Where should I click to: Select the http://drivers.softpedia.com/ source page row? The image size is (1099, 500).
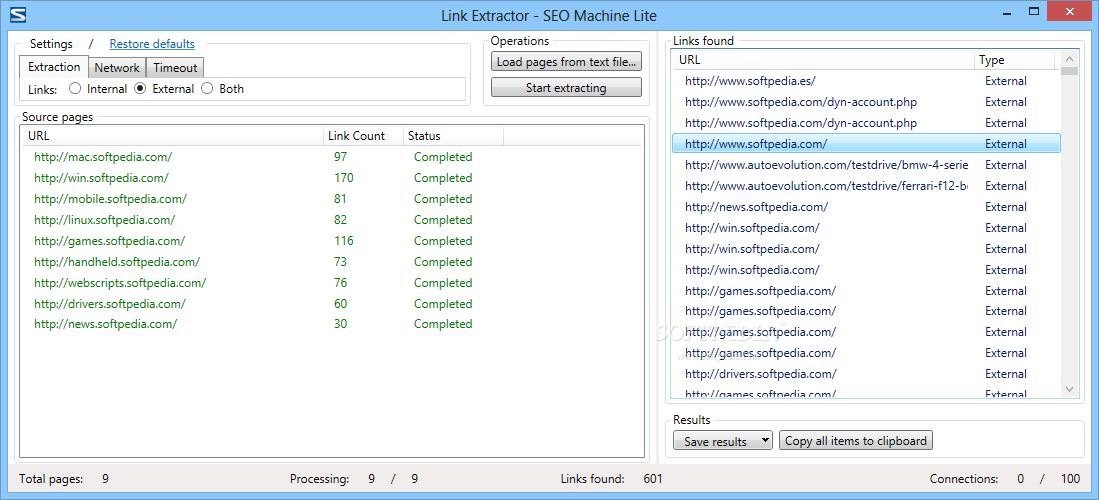coord(331,304)
